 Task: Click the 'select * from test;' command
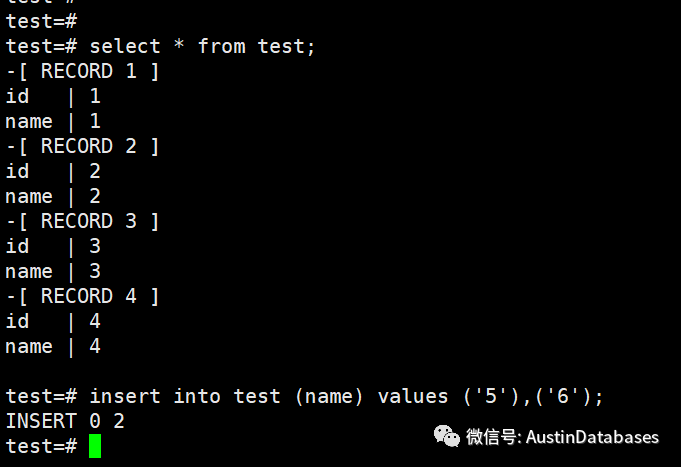202,46
